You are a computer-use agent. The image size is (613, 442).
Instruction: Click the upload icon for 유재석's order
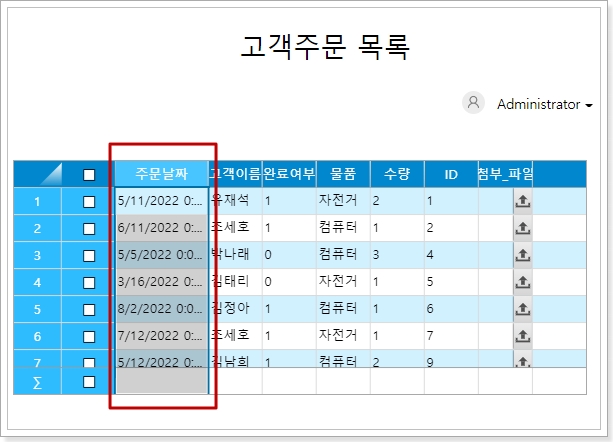(x=522, y=201)
